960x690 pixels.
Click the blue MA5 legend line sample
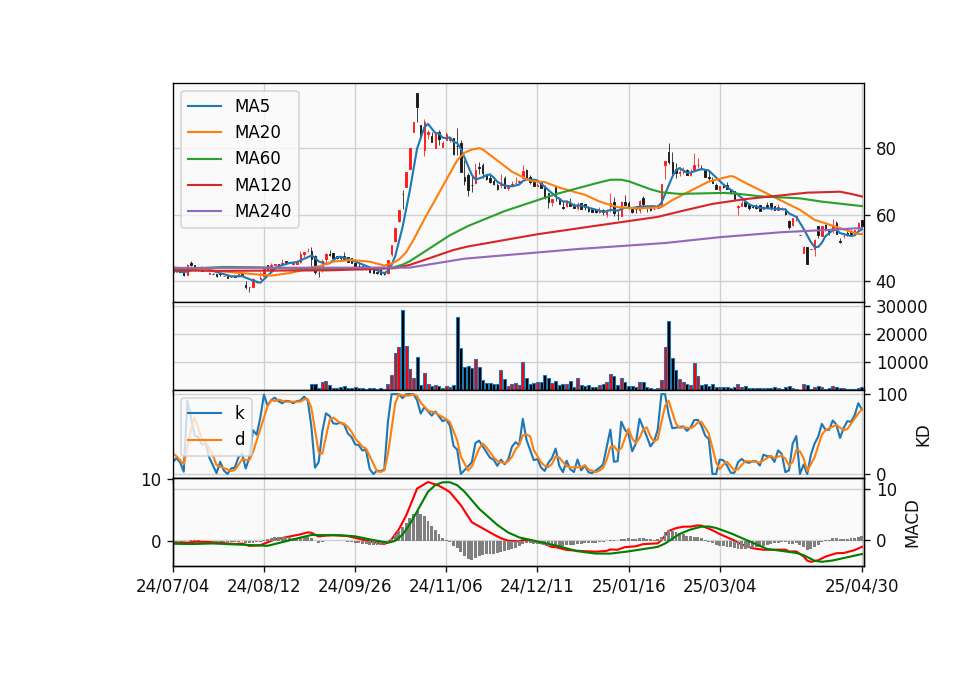[204, 106]
